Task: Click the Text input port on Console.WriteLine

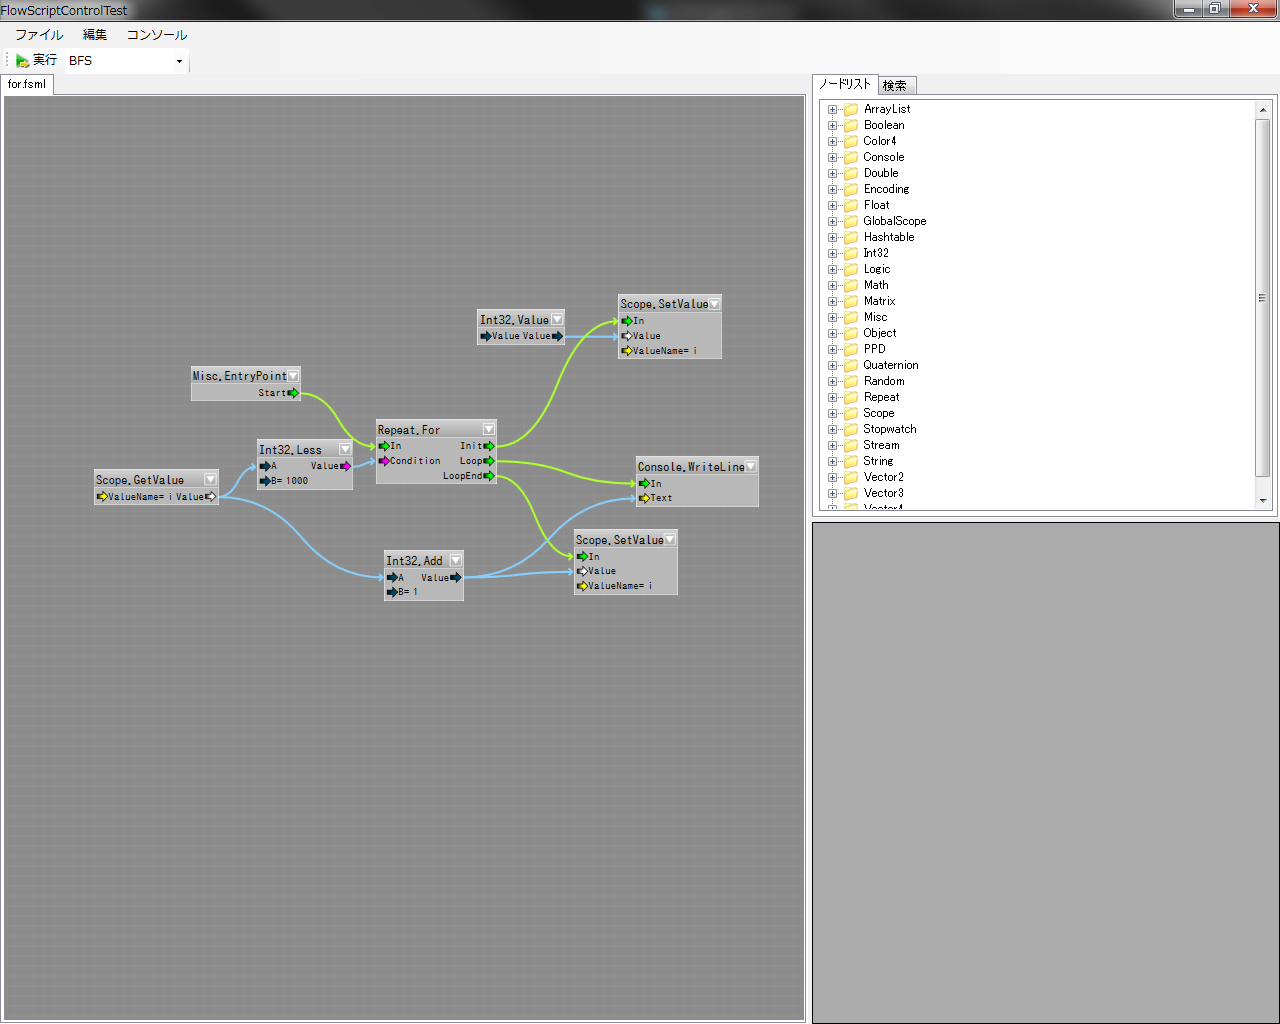Action: [x=645, y=498]
